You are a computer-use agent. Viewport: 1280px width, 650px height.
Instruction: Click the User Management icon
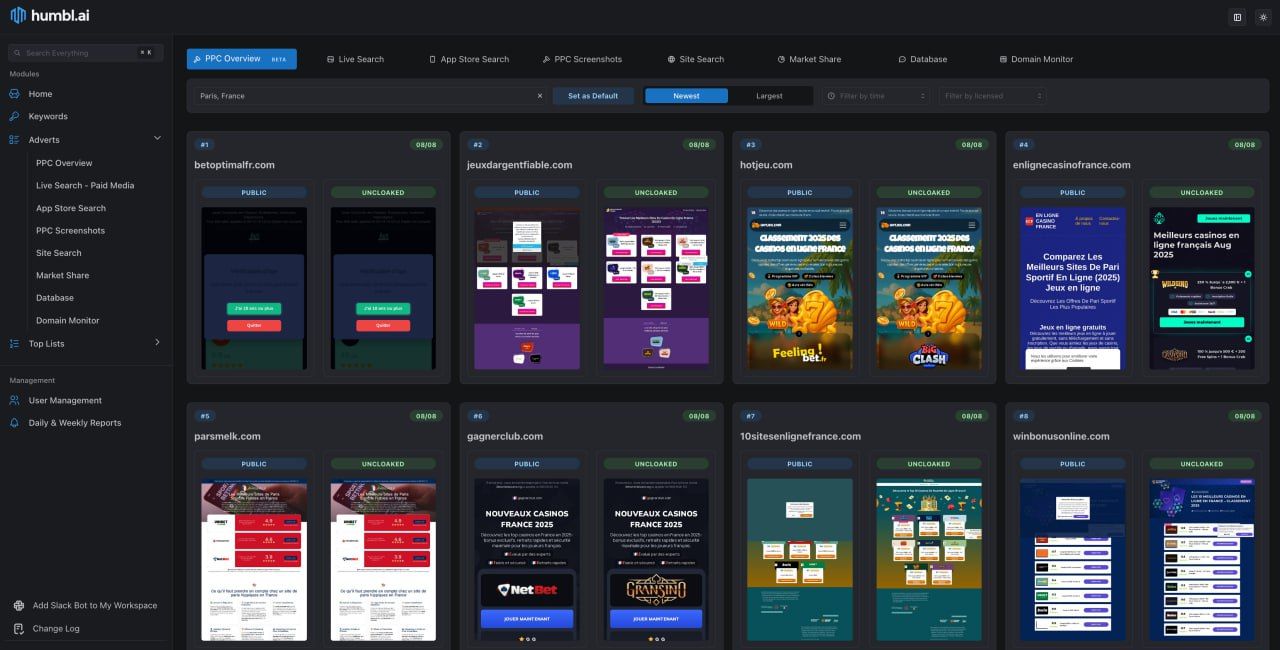click(15, 401)
